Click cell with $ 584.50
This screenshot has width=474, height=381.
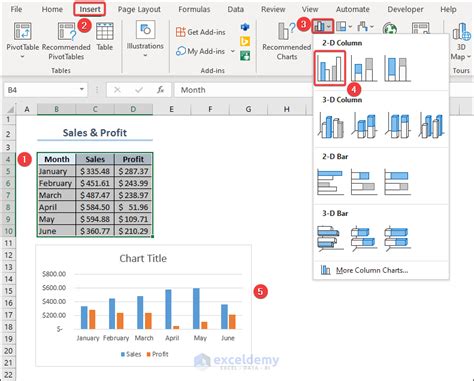coord(95,207)
